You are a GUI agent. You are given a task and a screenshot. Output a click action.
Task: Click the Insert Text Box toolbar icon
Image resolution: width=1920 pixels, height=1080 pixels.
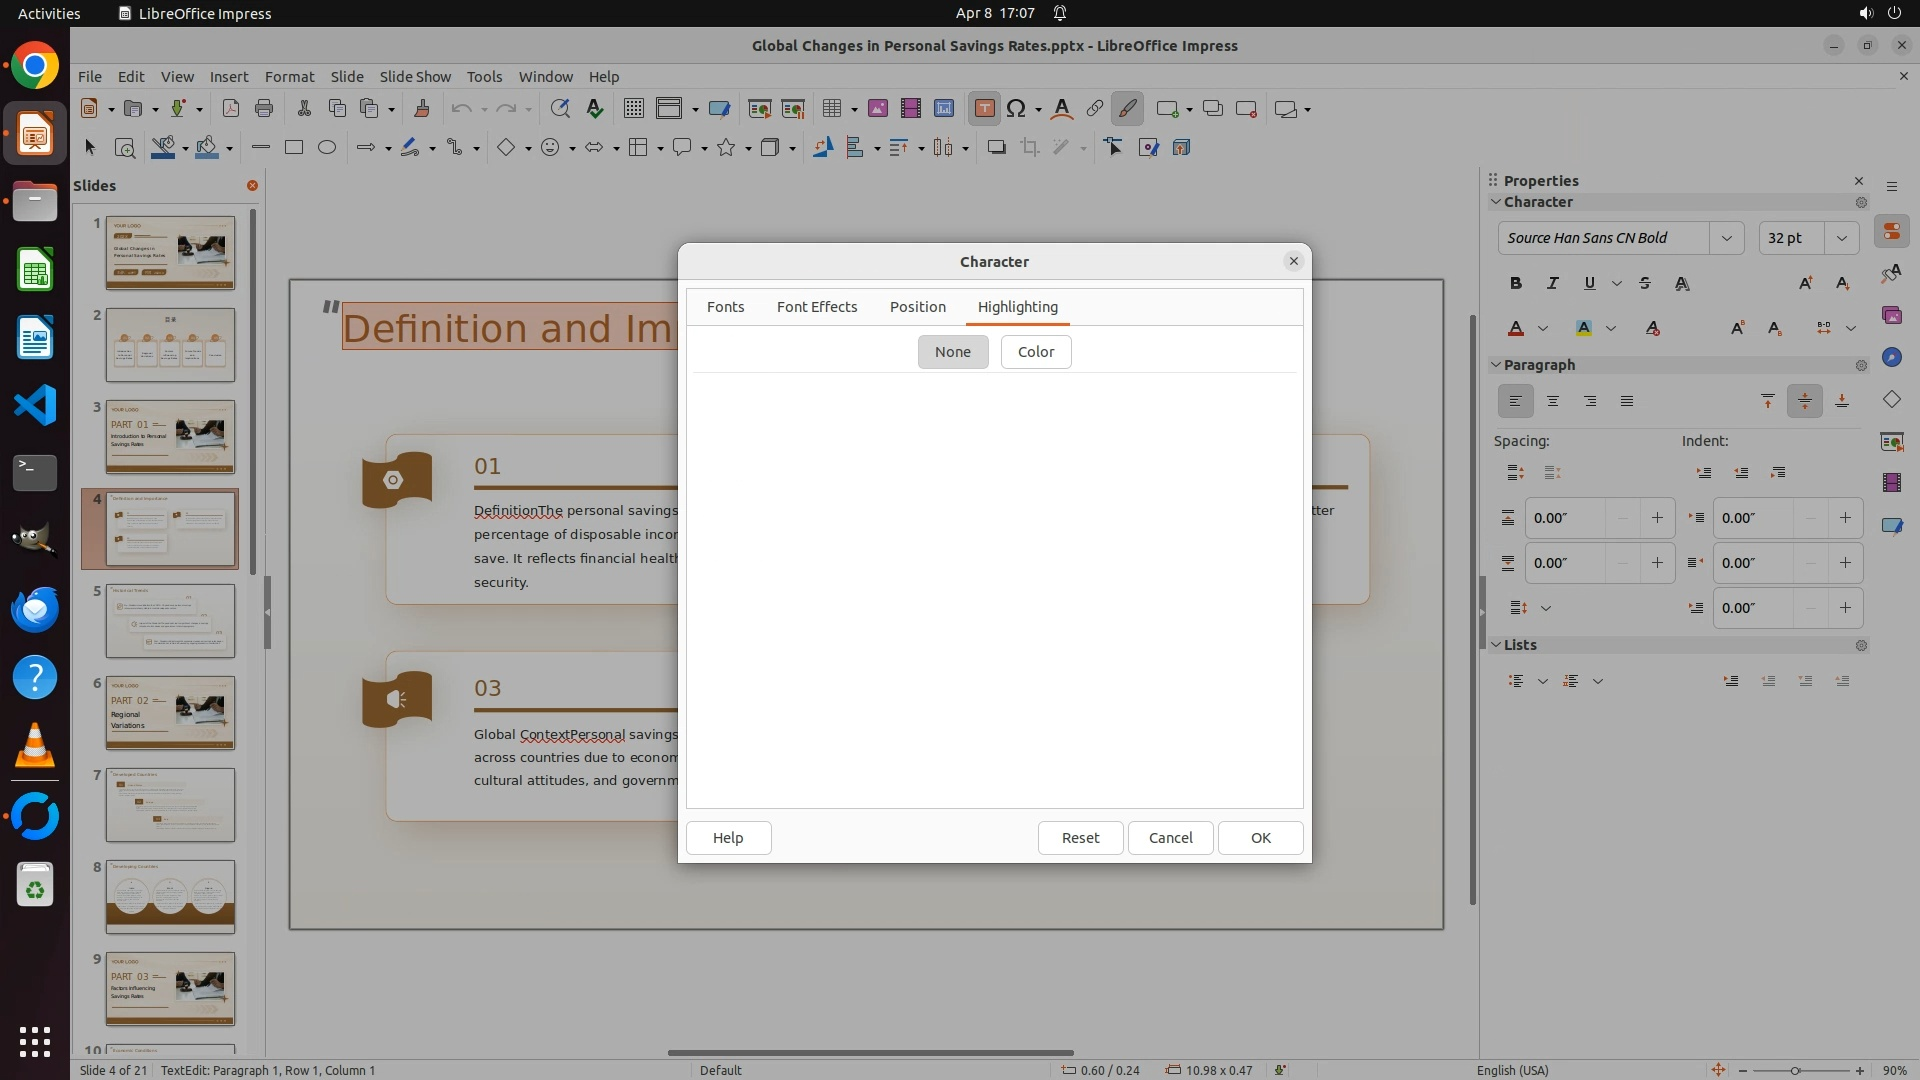coord(984,109)
